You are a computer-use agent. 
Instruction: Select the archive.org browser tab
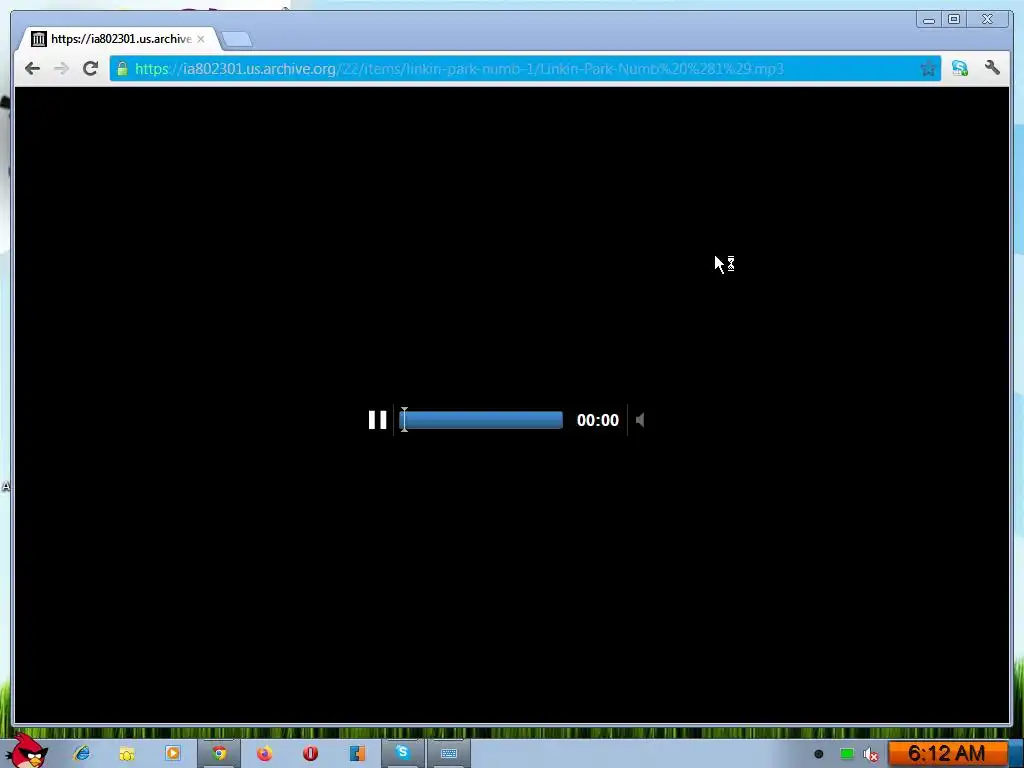tap(118, 39)
